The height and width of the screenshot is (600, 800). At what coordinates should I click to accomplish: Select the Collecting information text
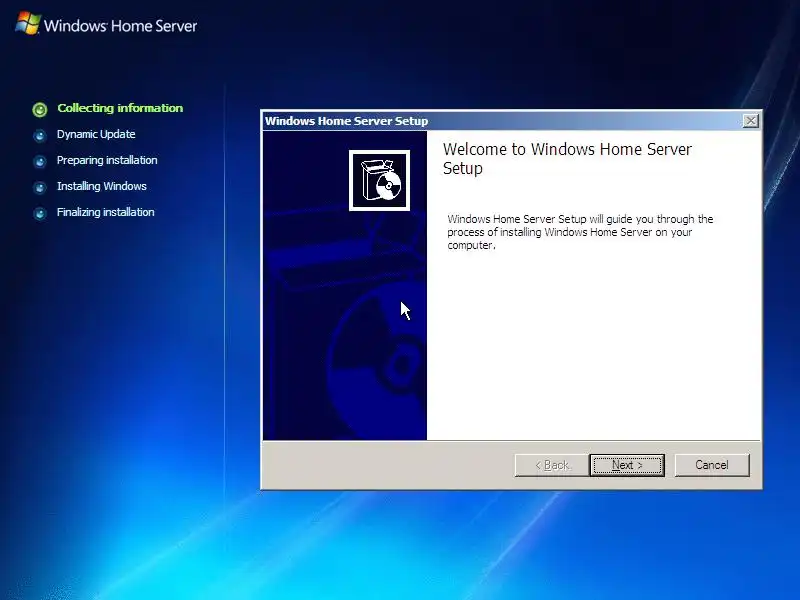click(x=120, y=108)
